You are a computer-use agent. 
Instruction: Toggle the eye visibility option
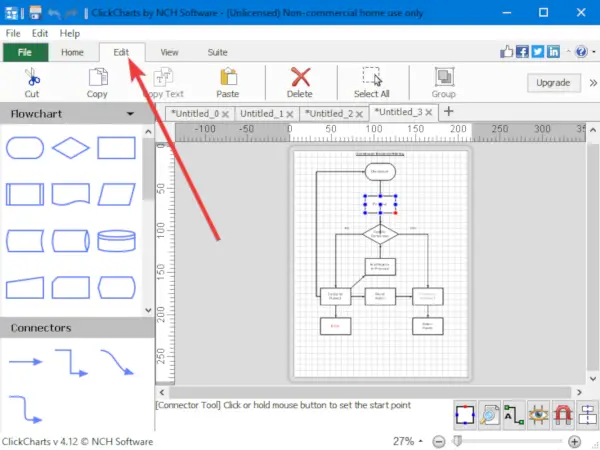pos(538,414)
